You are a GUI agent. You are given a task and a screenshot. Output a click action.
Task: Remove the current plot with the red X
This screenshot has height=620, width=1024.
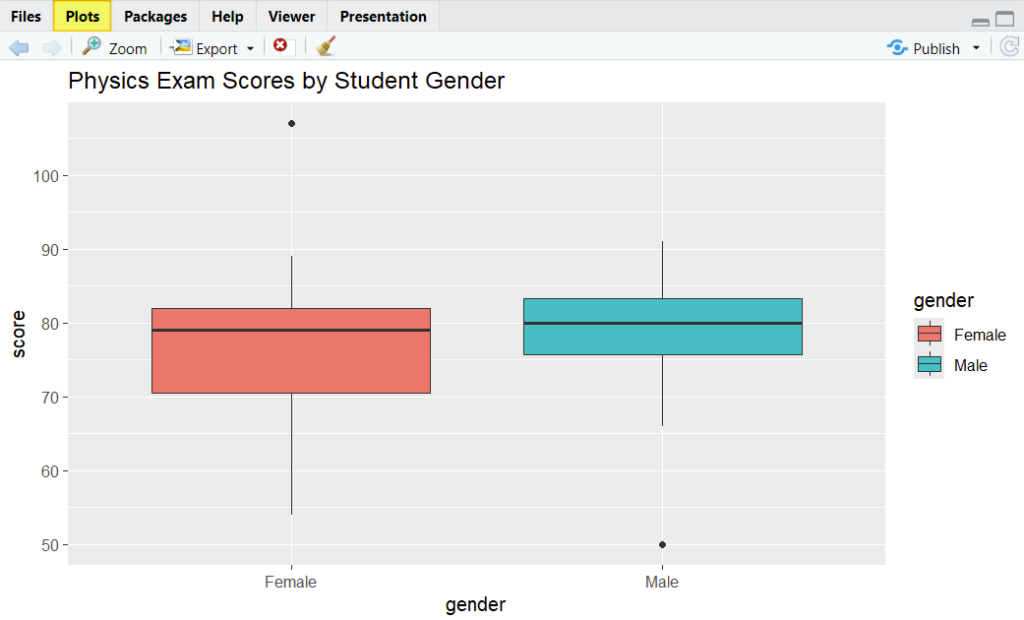(280, 45)
